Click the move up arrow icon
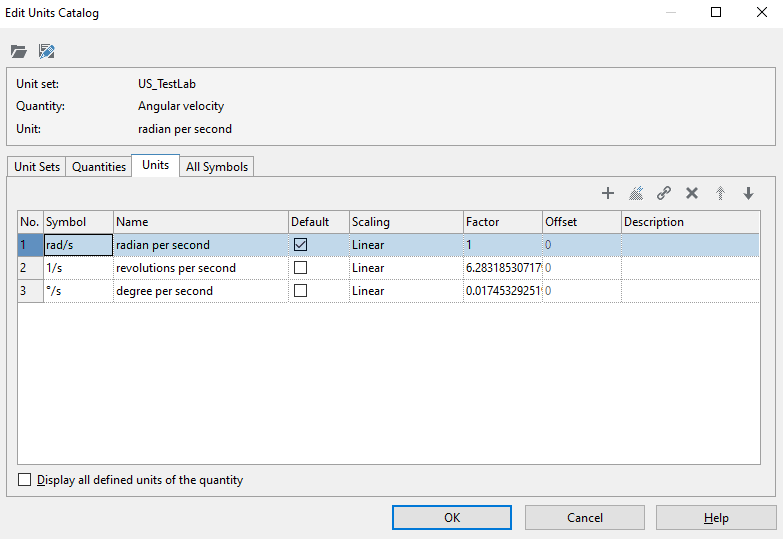 click(x=720, y=193)
